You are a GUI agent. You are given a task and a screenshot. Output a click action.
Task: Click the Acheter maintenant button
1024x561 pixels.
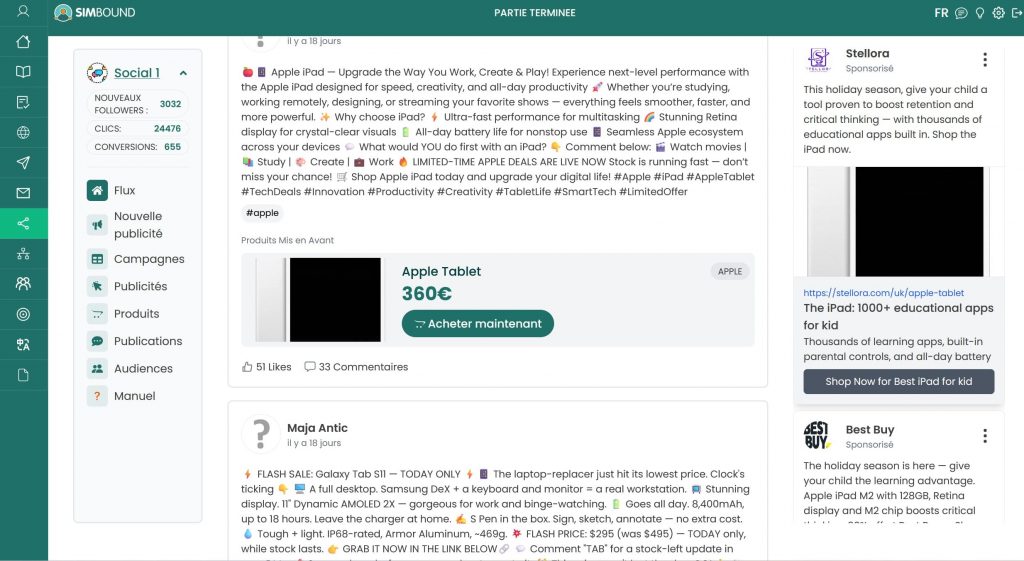(477, 323)
